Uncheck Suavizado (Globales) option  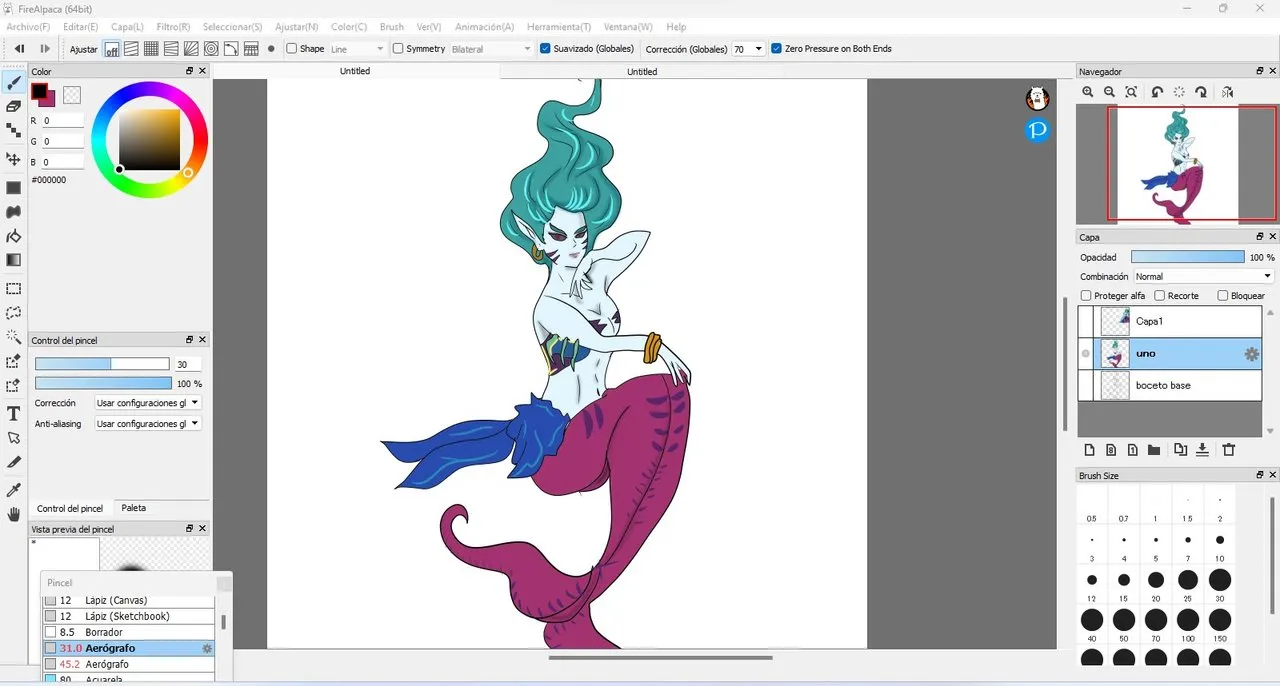click(545, 49)
